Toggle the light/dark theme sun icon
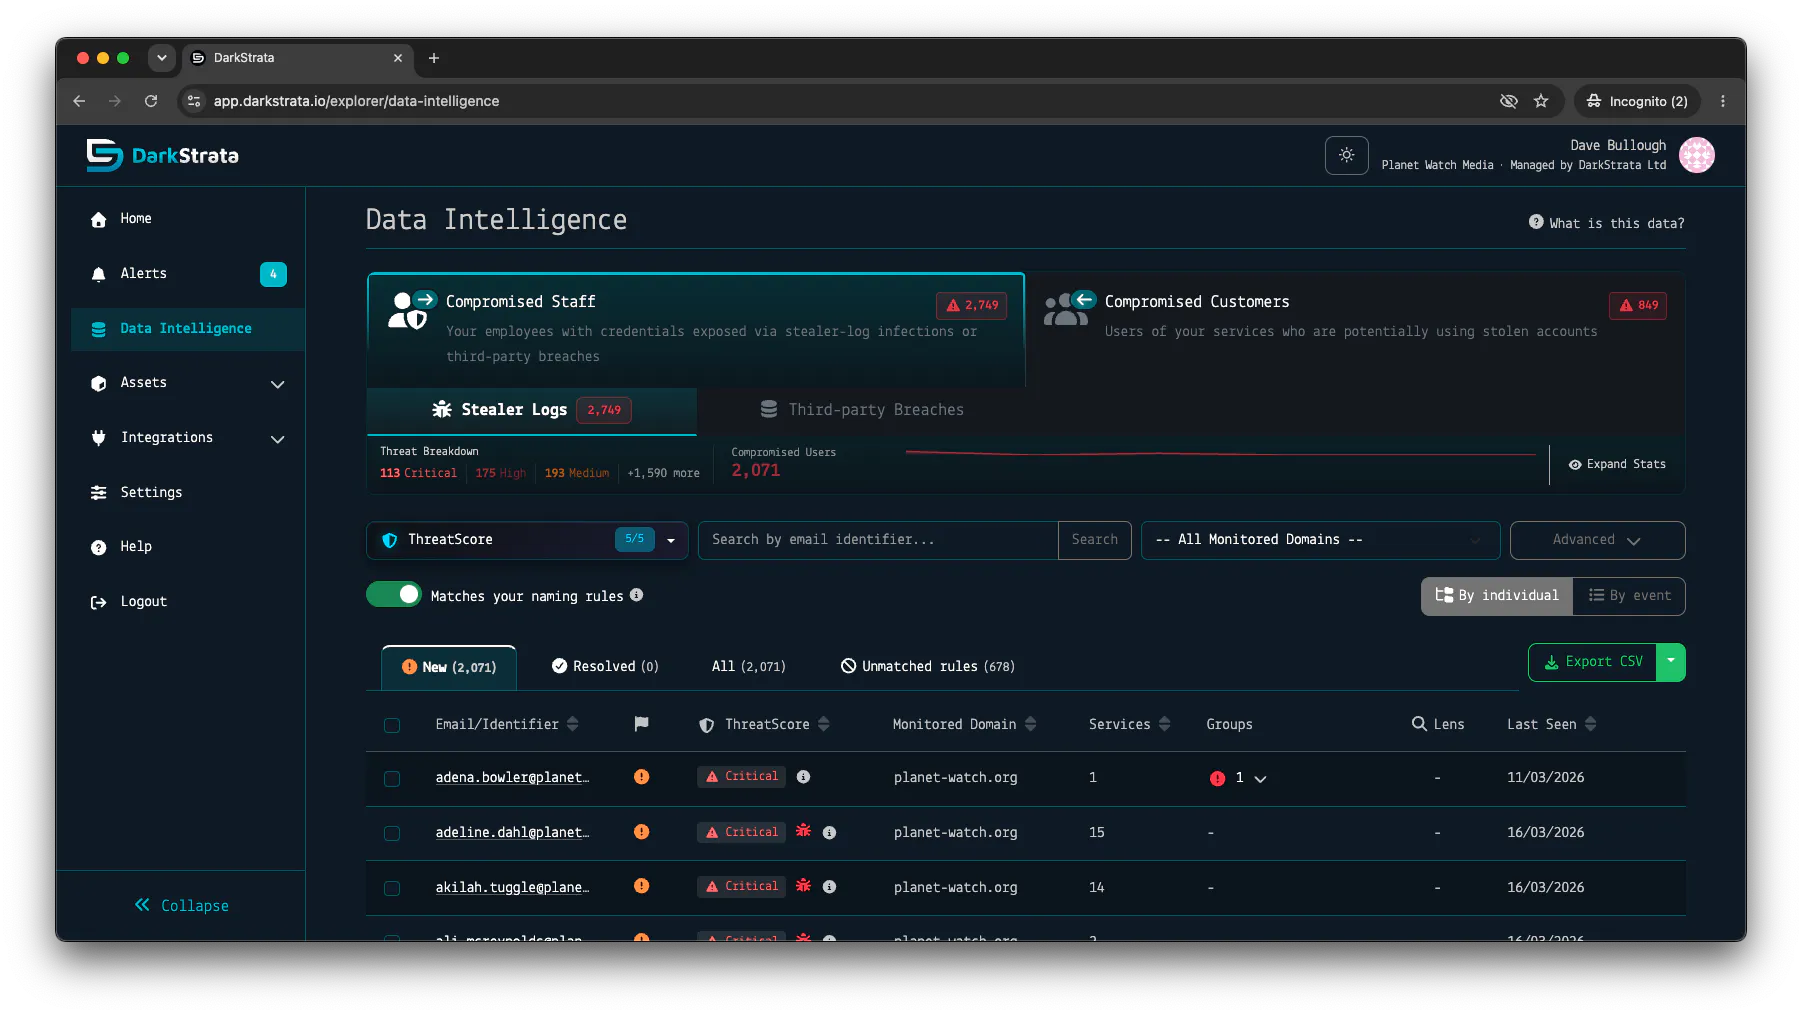 click(x=1346, y=155)
